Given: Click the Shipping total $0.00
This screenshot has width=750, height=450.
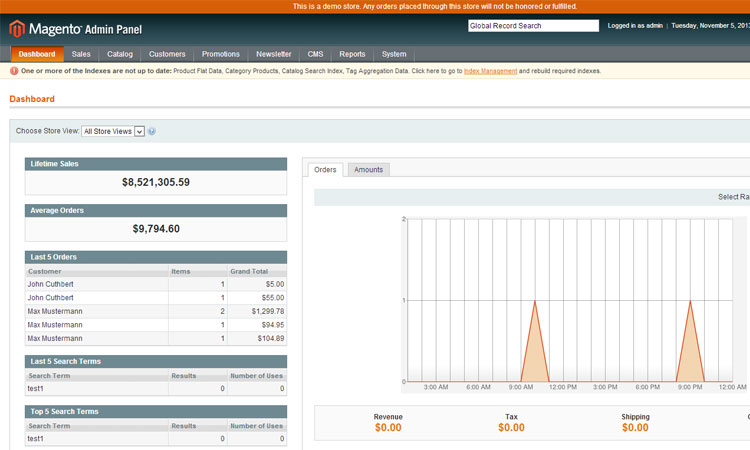Looking at the screenshot, I should click(x=635, y=428).
